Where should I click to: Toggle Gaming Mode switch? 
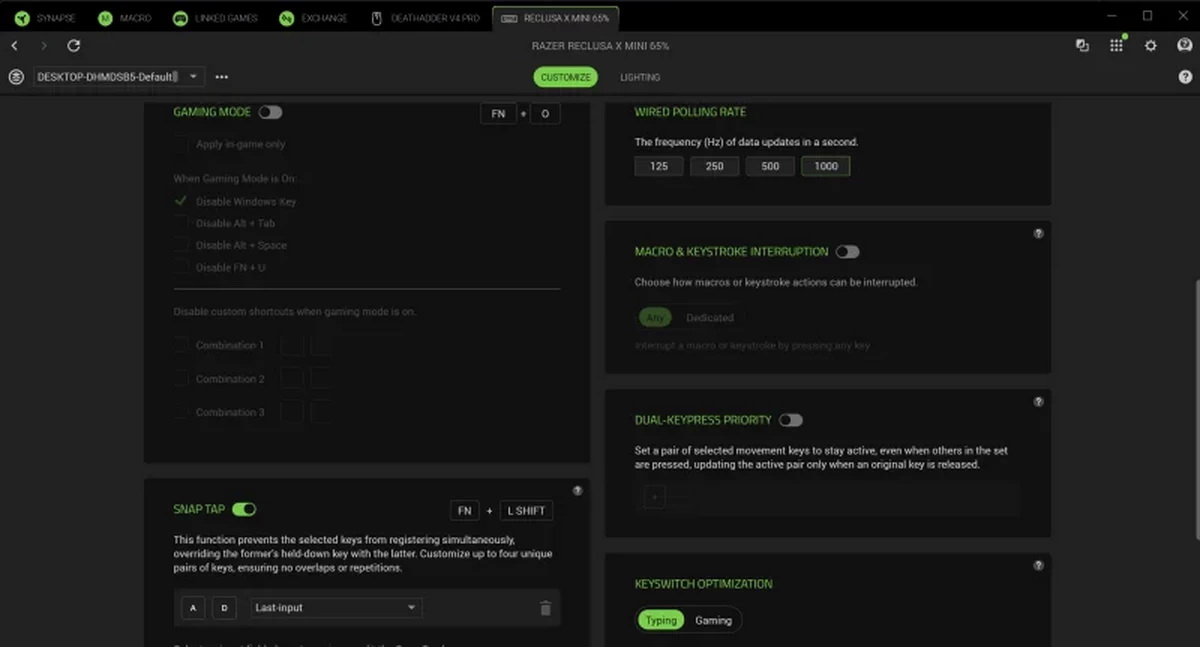[270, 112]
